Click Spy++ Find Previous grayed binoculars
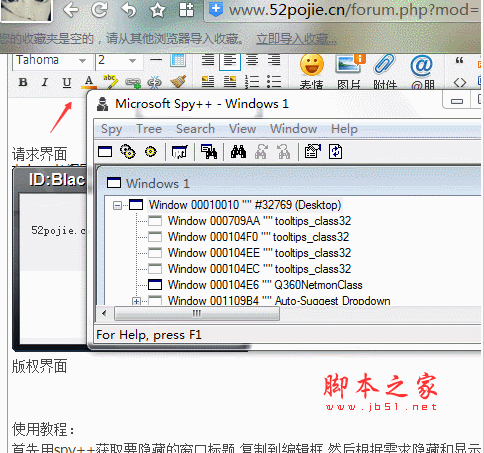This screenshot has width=484, height=453. (284, 152)
